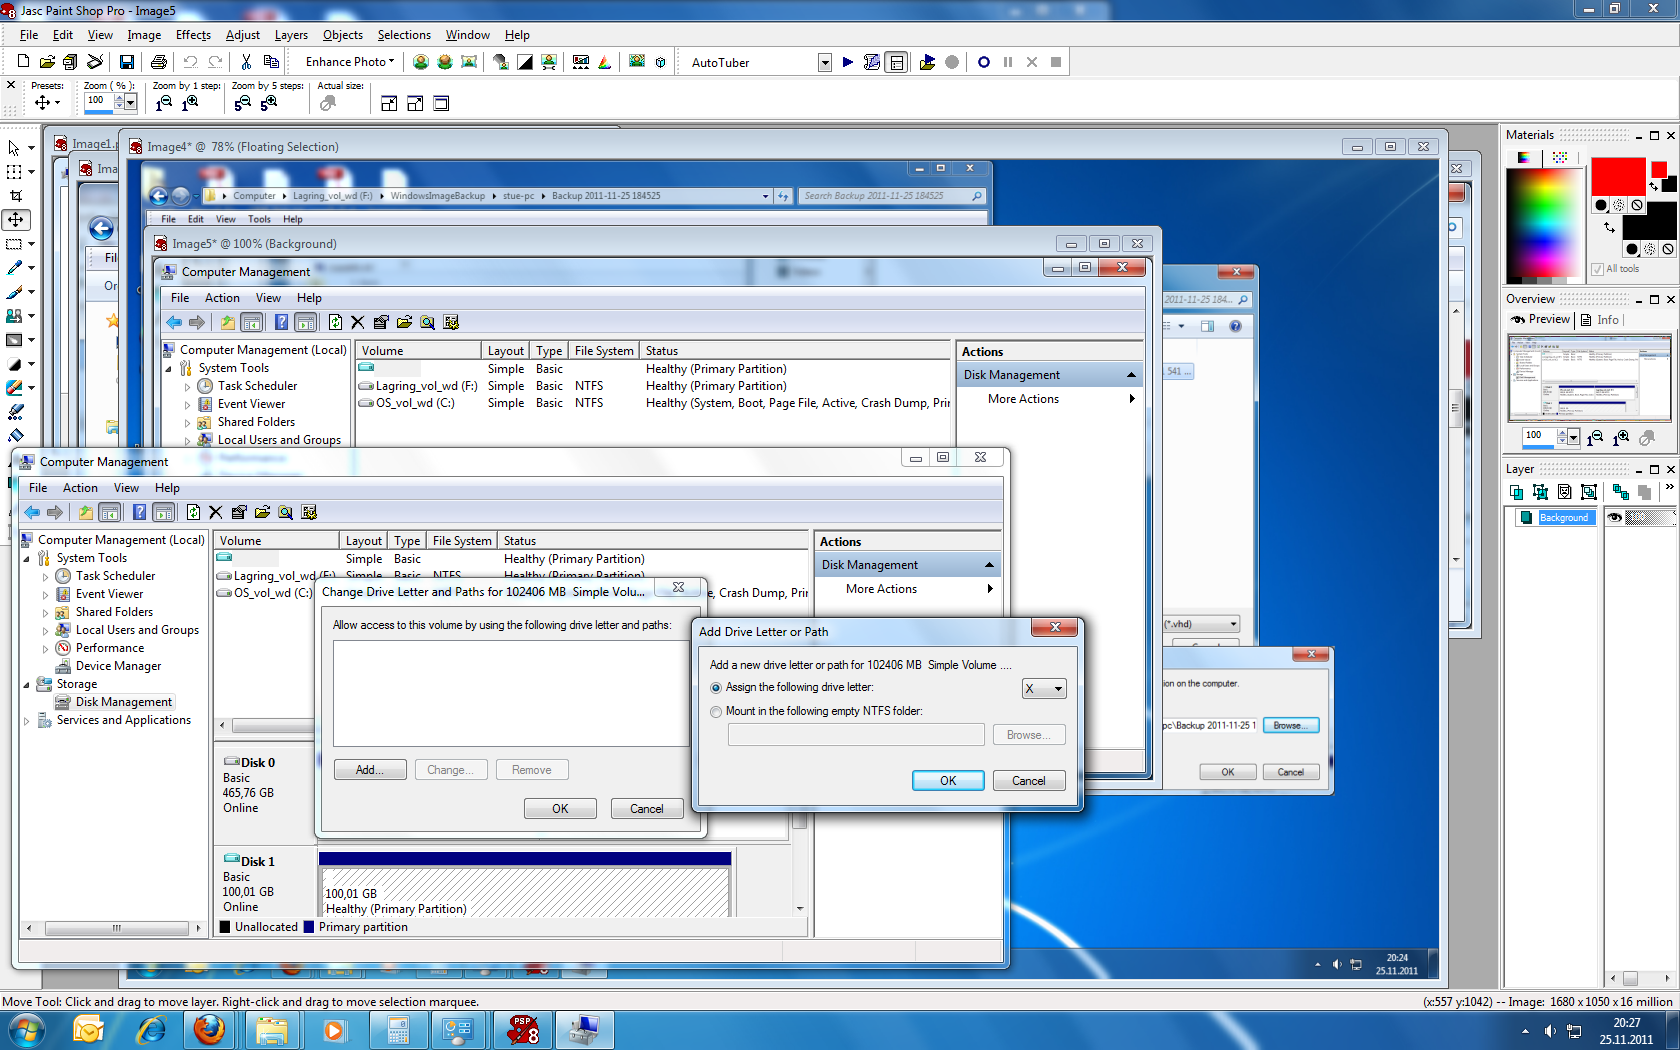
Task: Select Assign the following drive letter radio
Action: pos(716,688)
